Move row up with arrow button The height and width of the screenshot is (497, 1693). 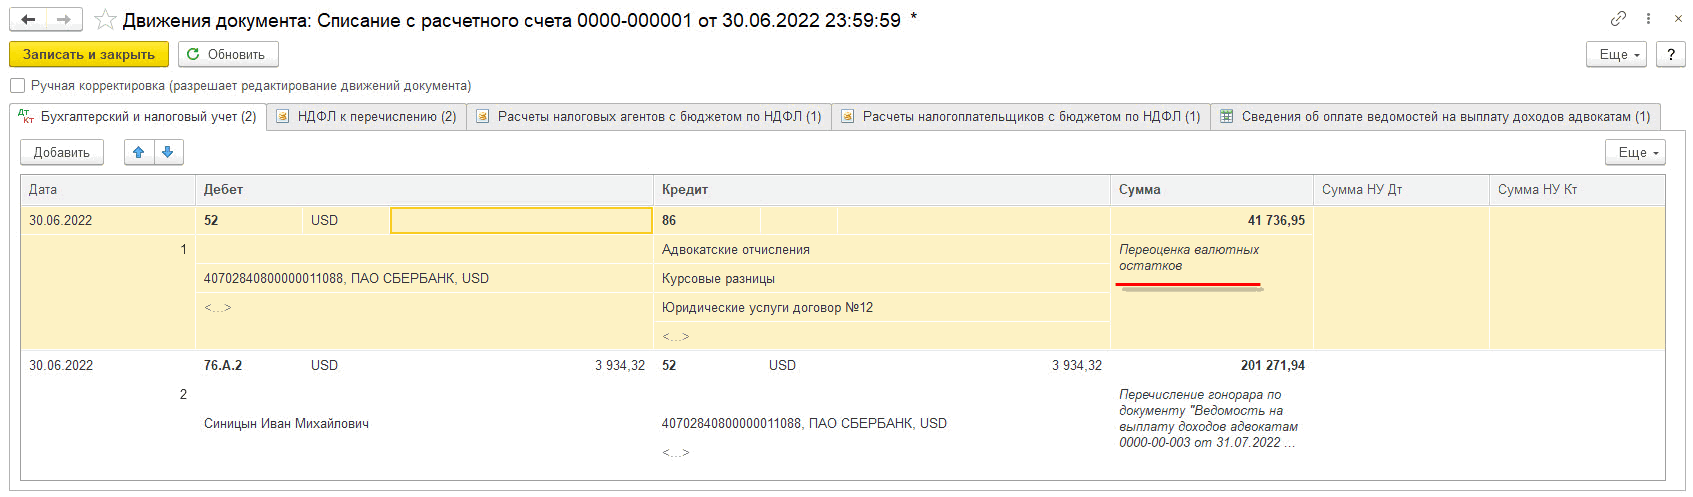139,152
